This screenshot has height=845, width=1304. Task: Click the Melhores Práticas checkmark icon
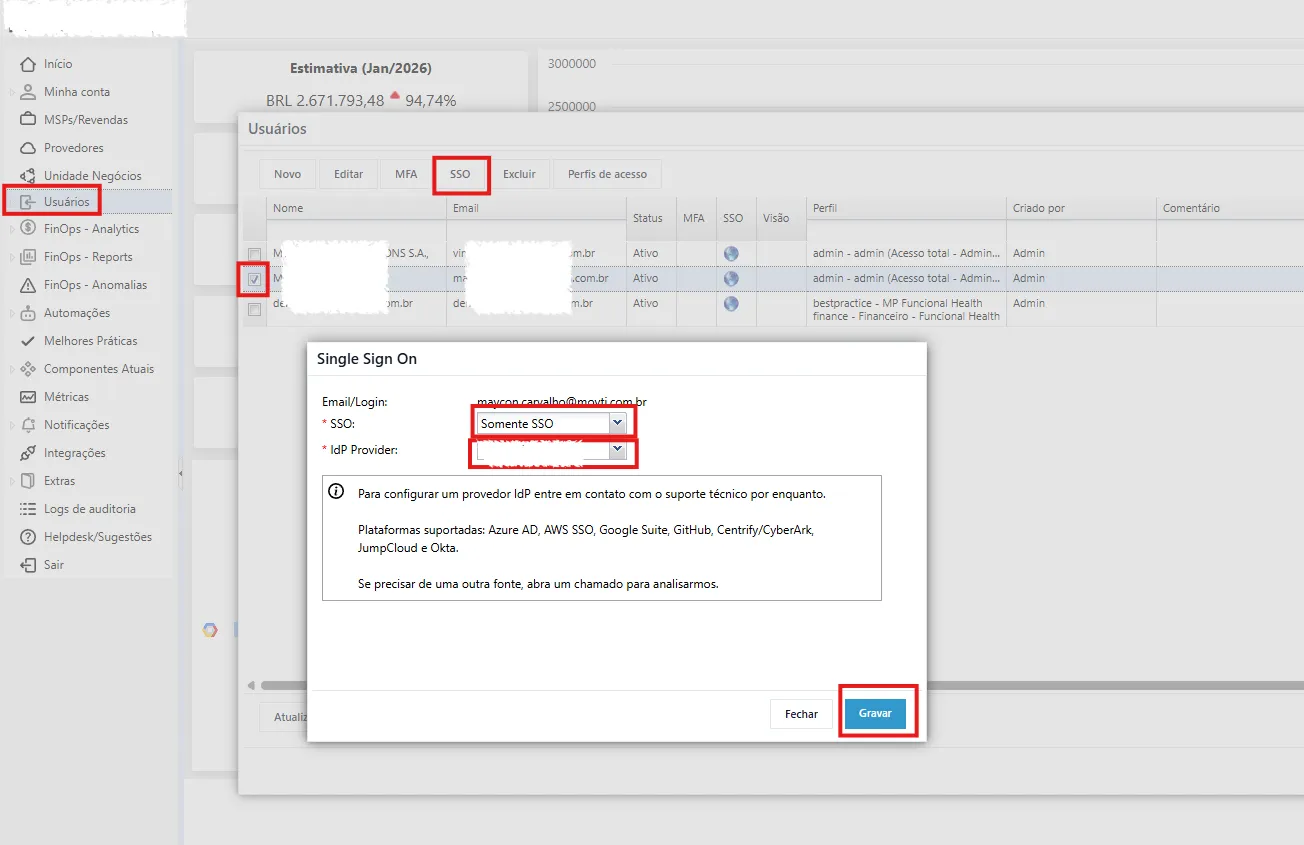(28, 341)
